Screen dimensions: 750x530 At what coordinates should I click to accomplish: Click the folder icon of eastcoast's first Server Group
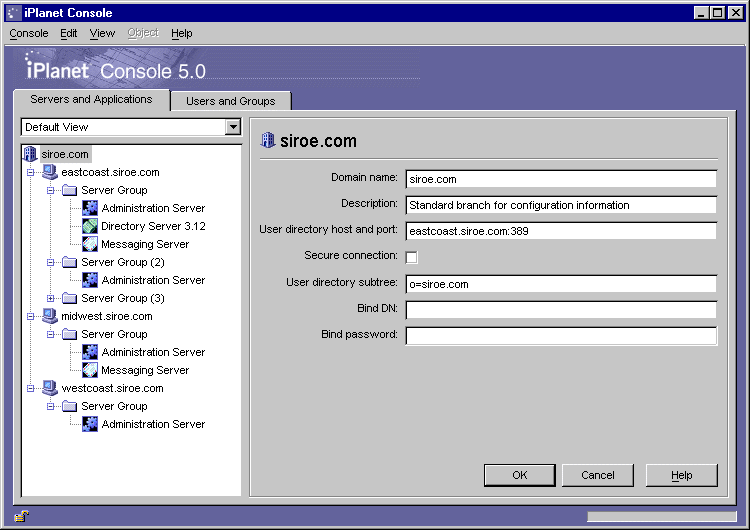tap(69, 190)
